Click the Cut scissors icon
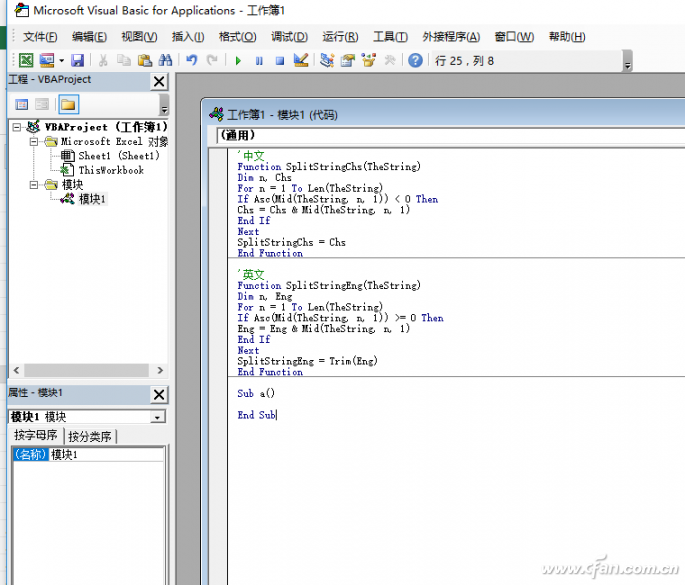685x585 pixels. (103, 60)
